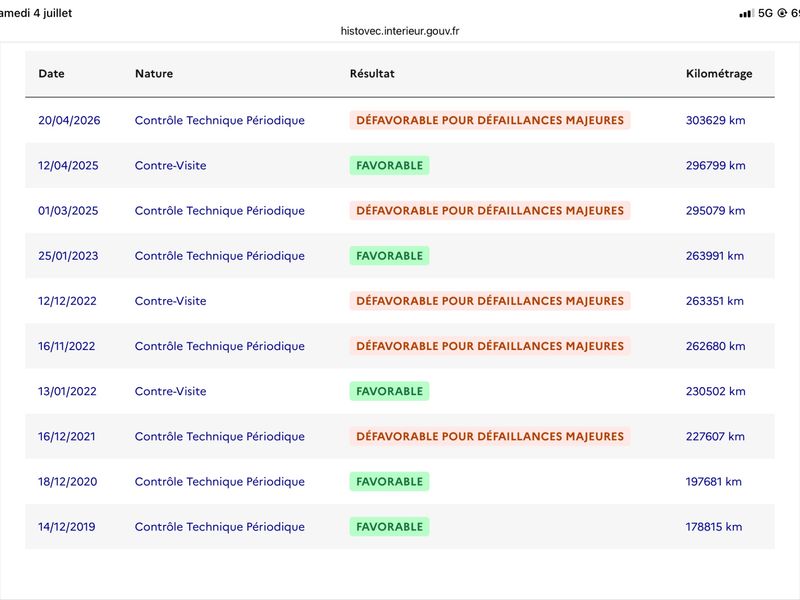
Task: Select the Résultat column header
Action: pos(372,73)
